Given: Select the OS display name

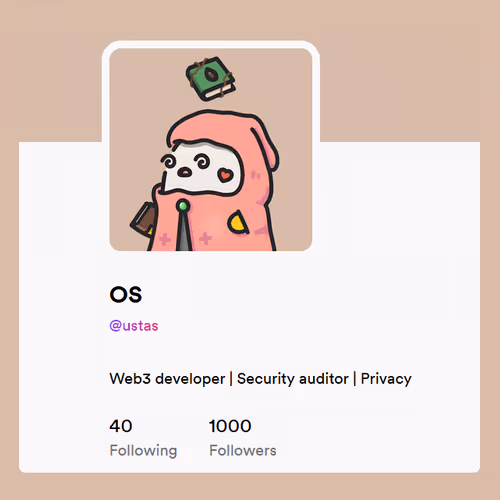Looking at the screenshot, I should (x=126, y=294).
